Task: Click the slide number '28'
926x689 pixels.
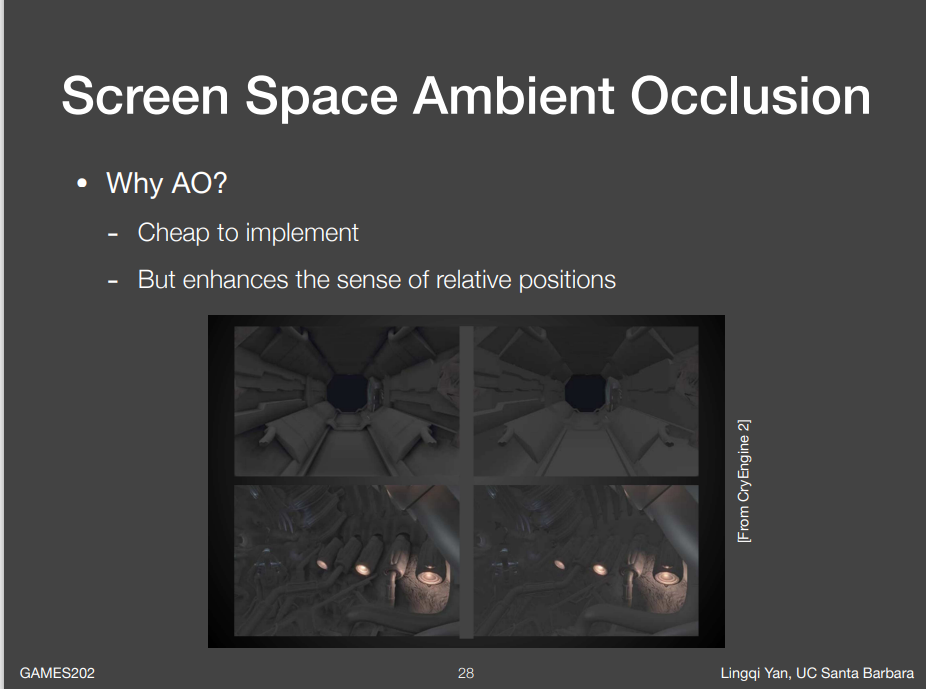Action: [466, 673]
